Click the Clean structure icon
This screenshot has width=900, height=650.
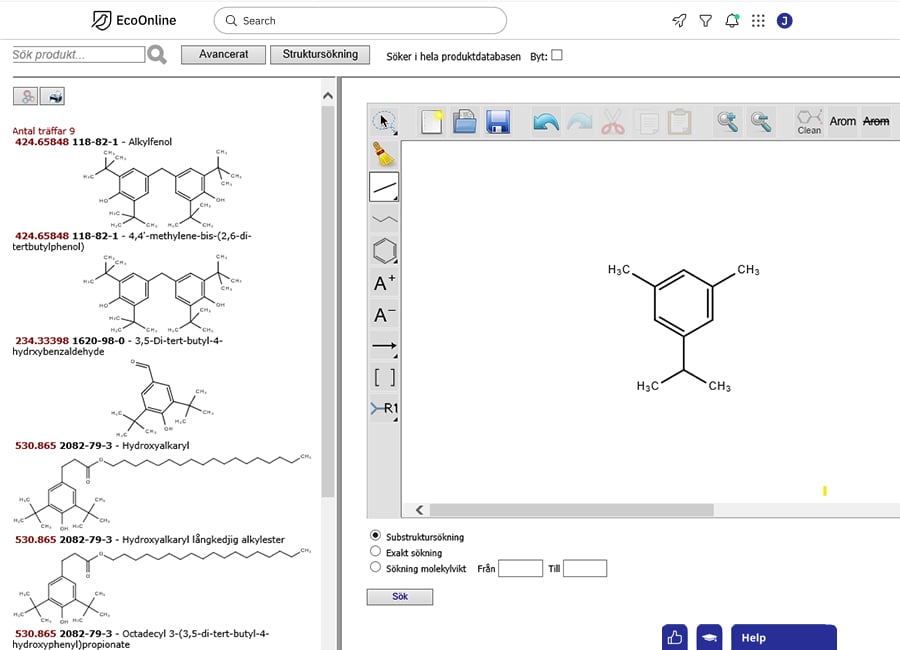click(809, 122)
